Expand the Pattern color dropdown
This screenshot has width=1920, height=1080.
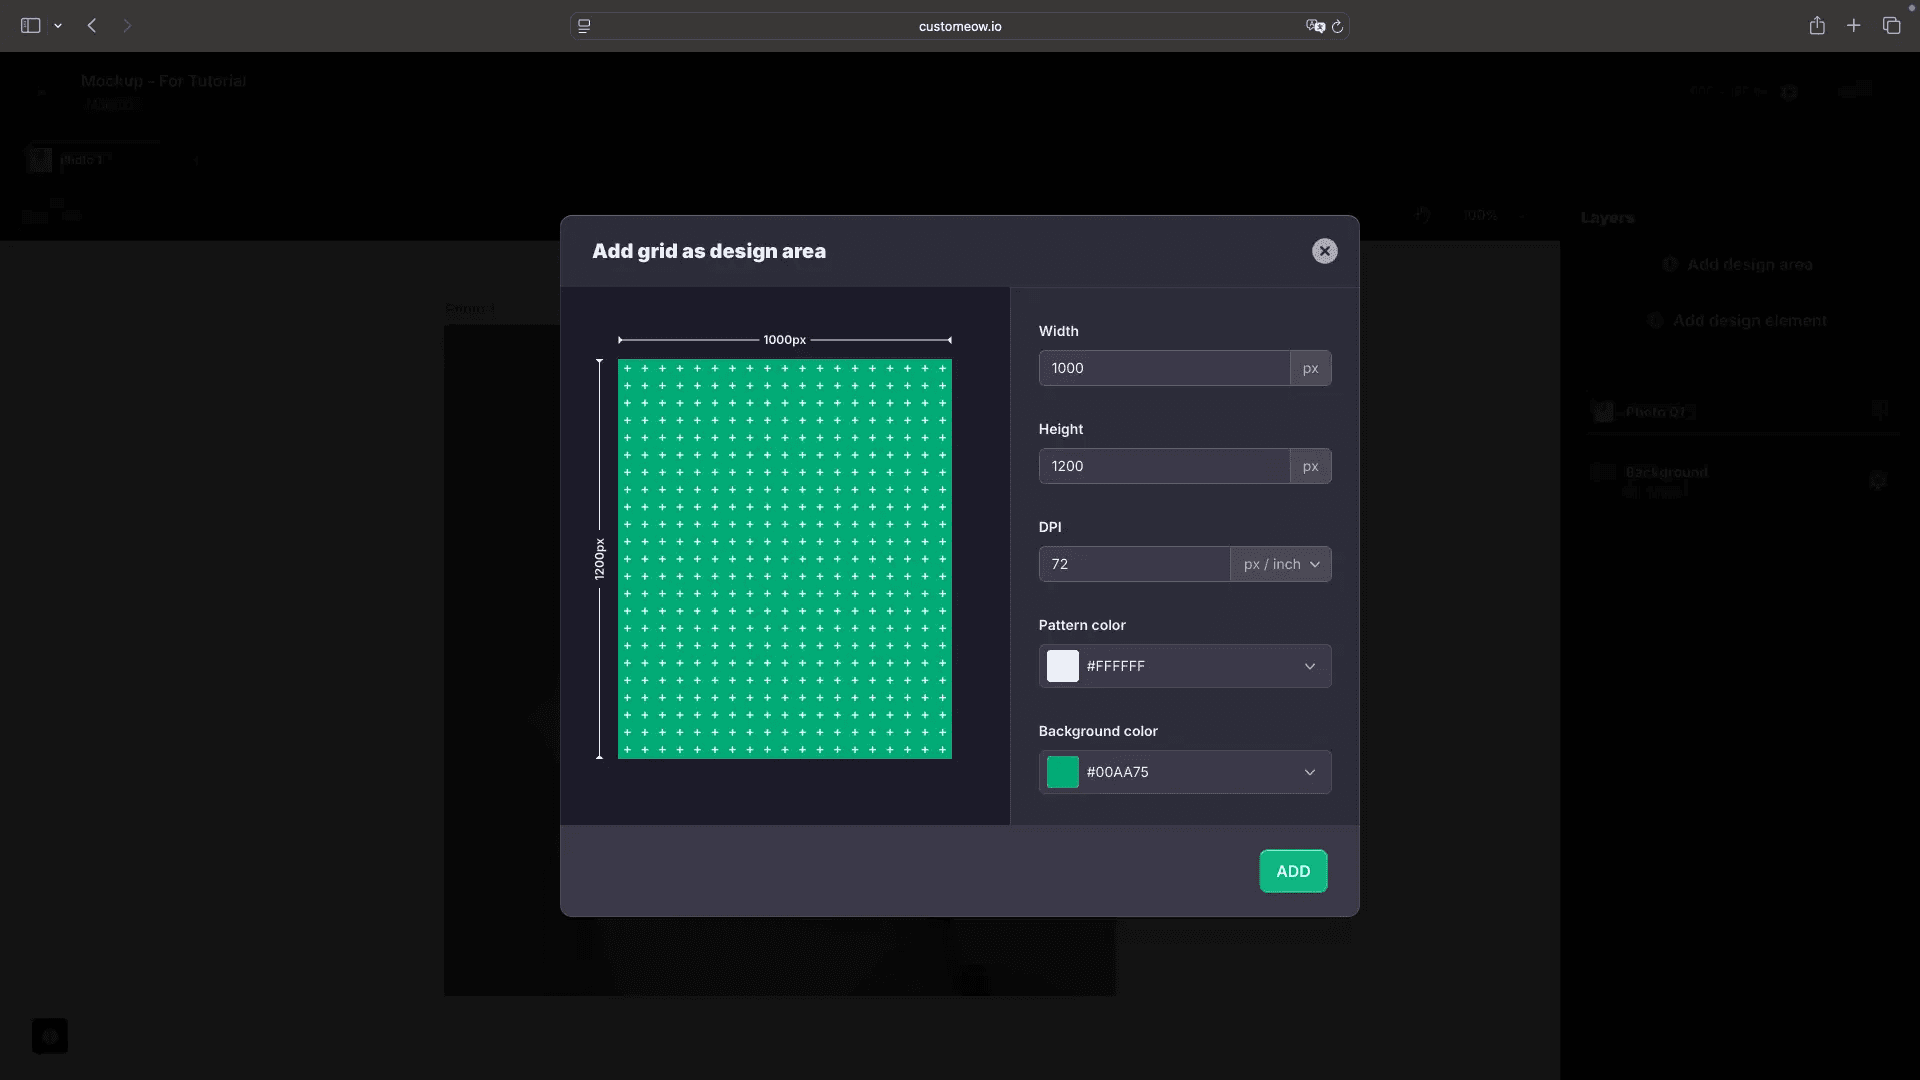pos(1309,666)
